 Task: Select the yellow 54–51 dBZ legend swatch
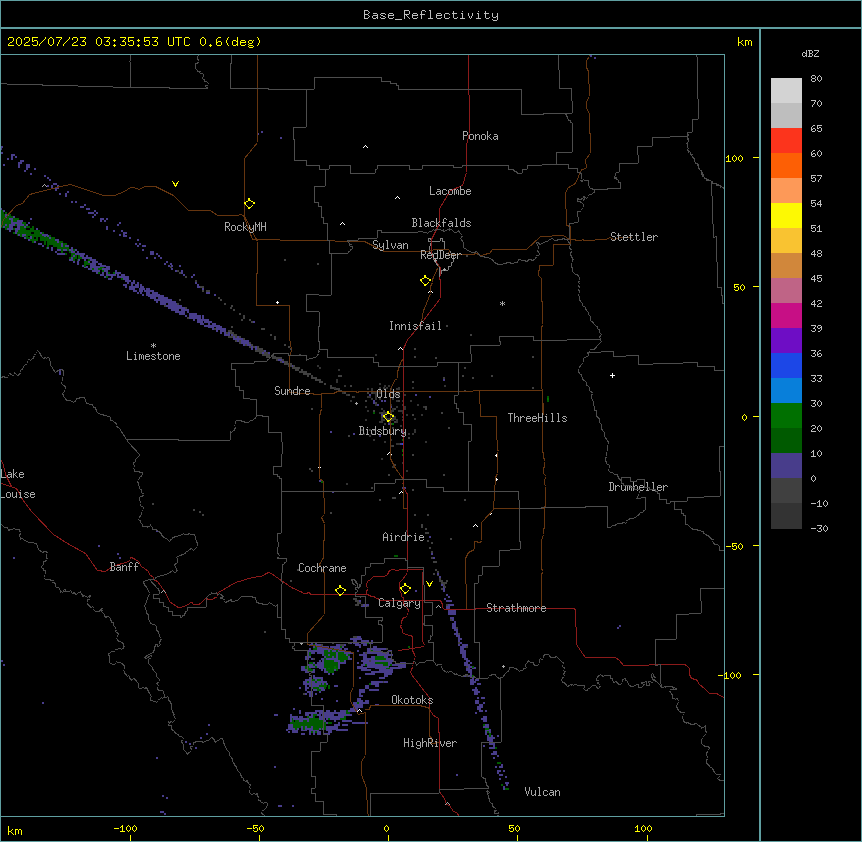click(786, 215)
